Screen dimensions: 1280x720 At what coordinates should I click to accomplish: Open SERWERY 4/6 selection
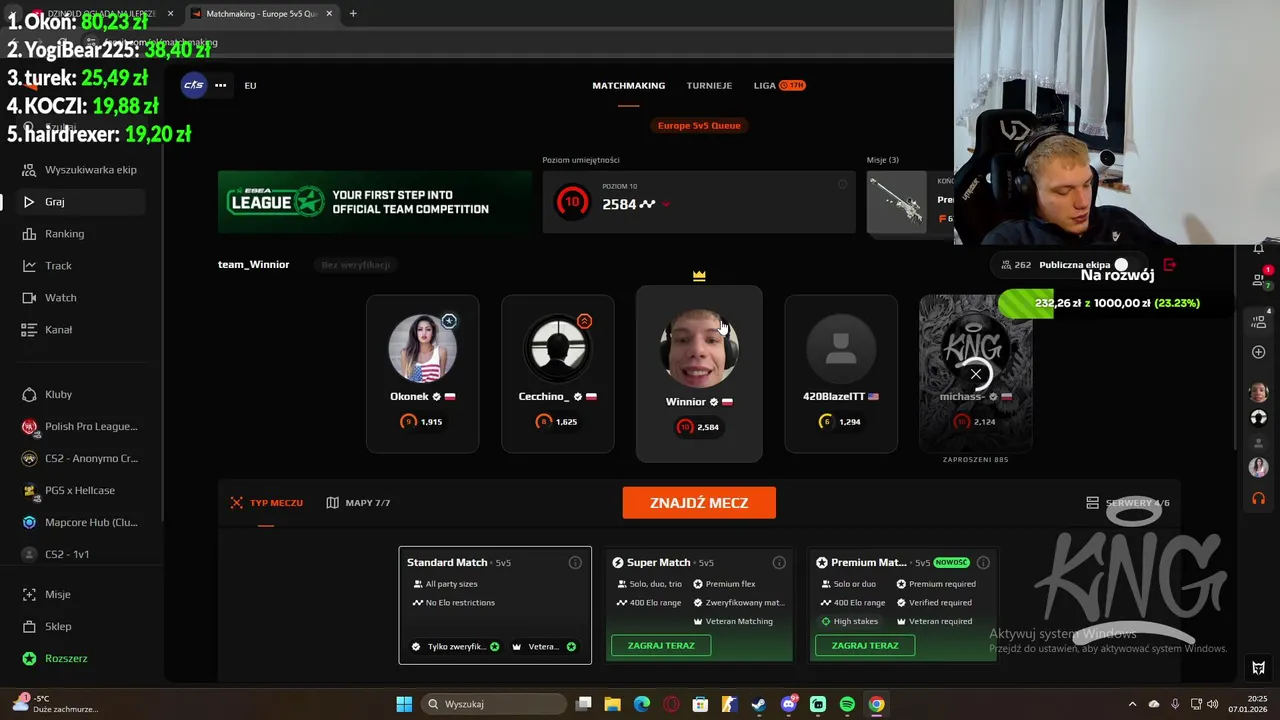(1128, 503)
